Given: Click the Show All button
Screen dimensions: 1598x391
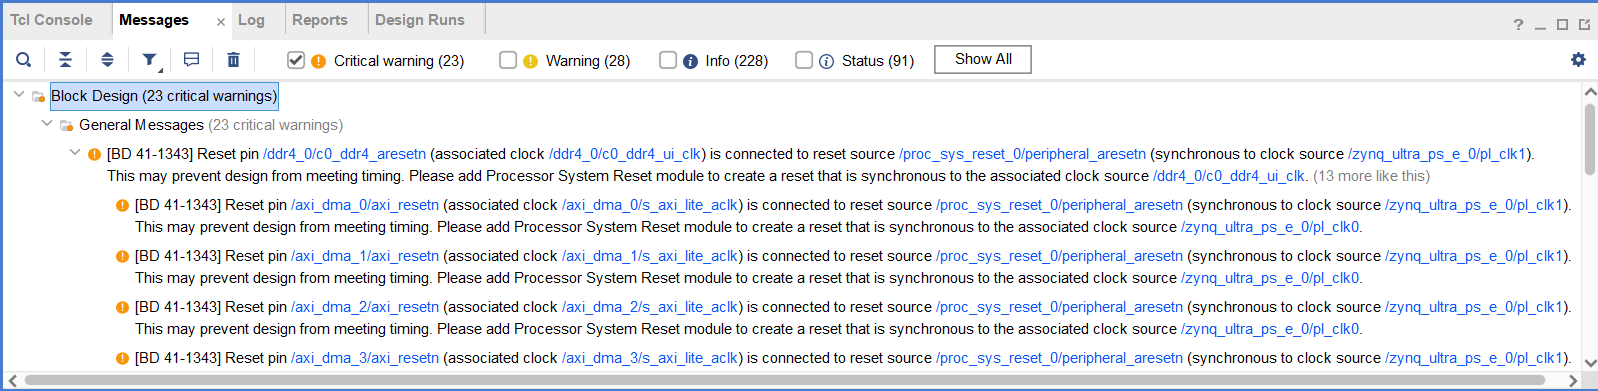Looking at the screenshot, I should pyautogui.click(x=983, y=59).
